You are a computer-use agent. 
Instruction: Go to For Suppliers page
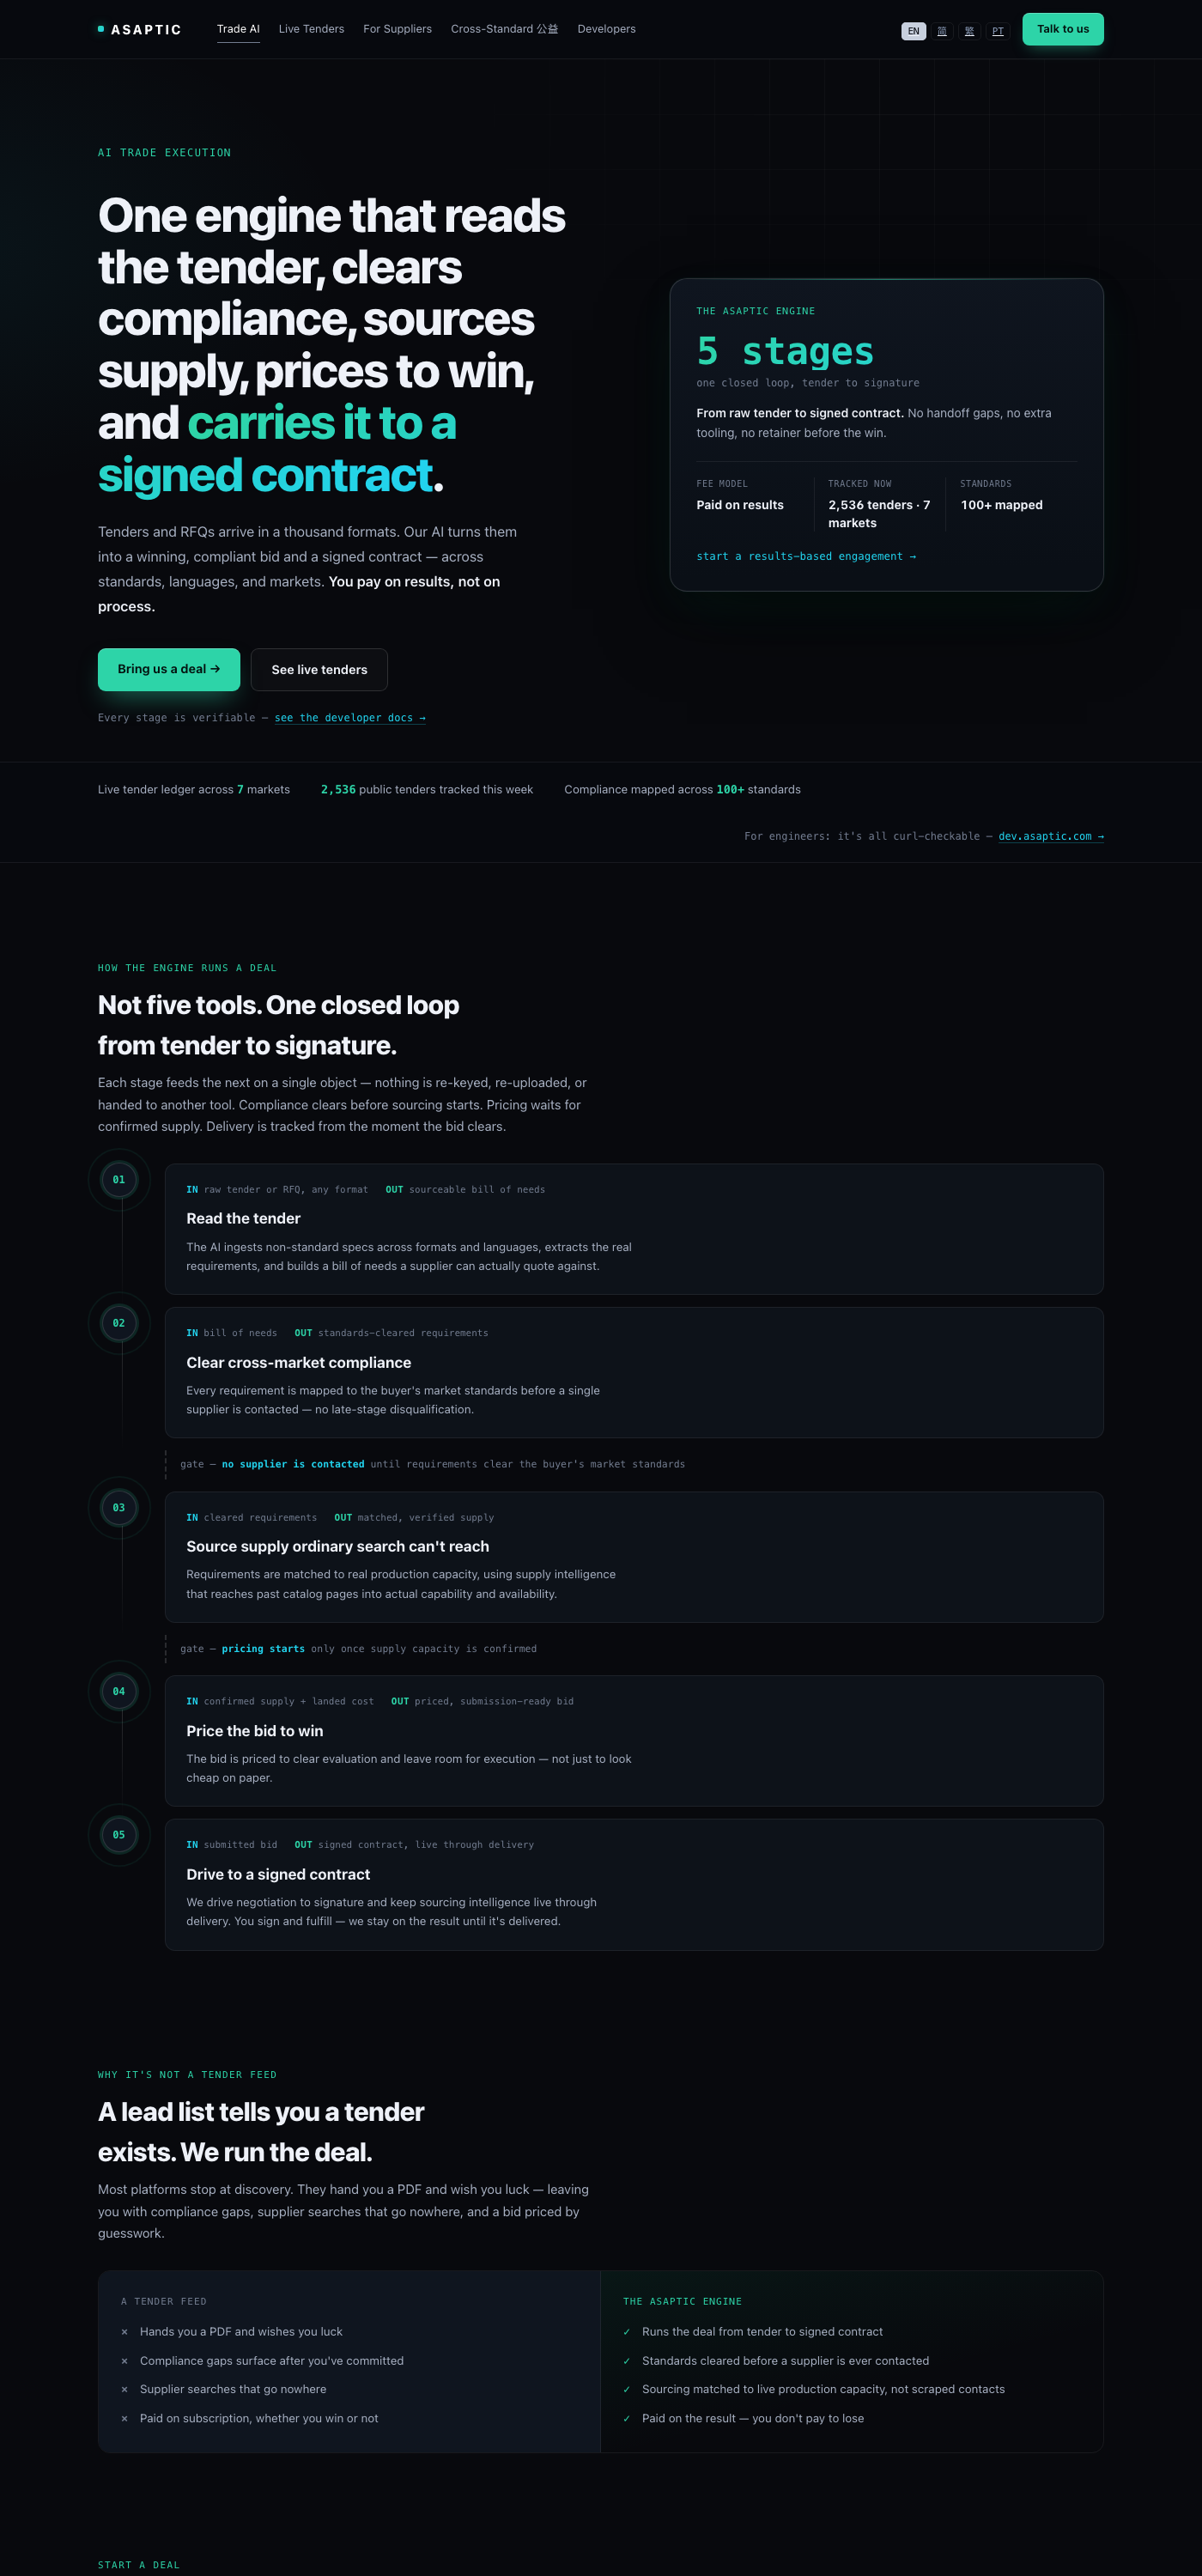point(397,29)
